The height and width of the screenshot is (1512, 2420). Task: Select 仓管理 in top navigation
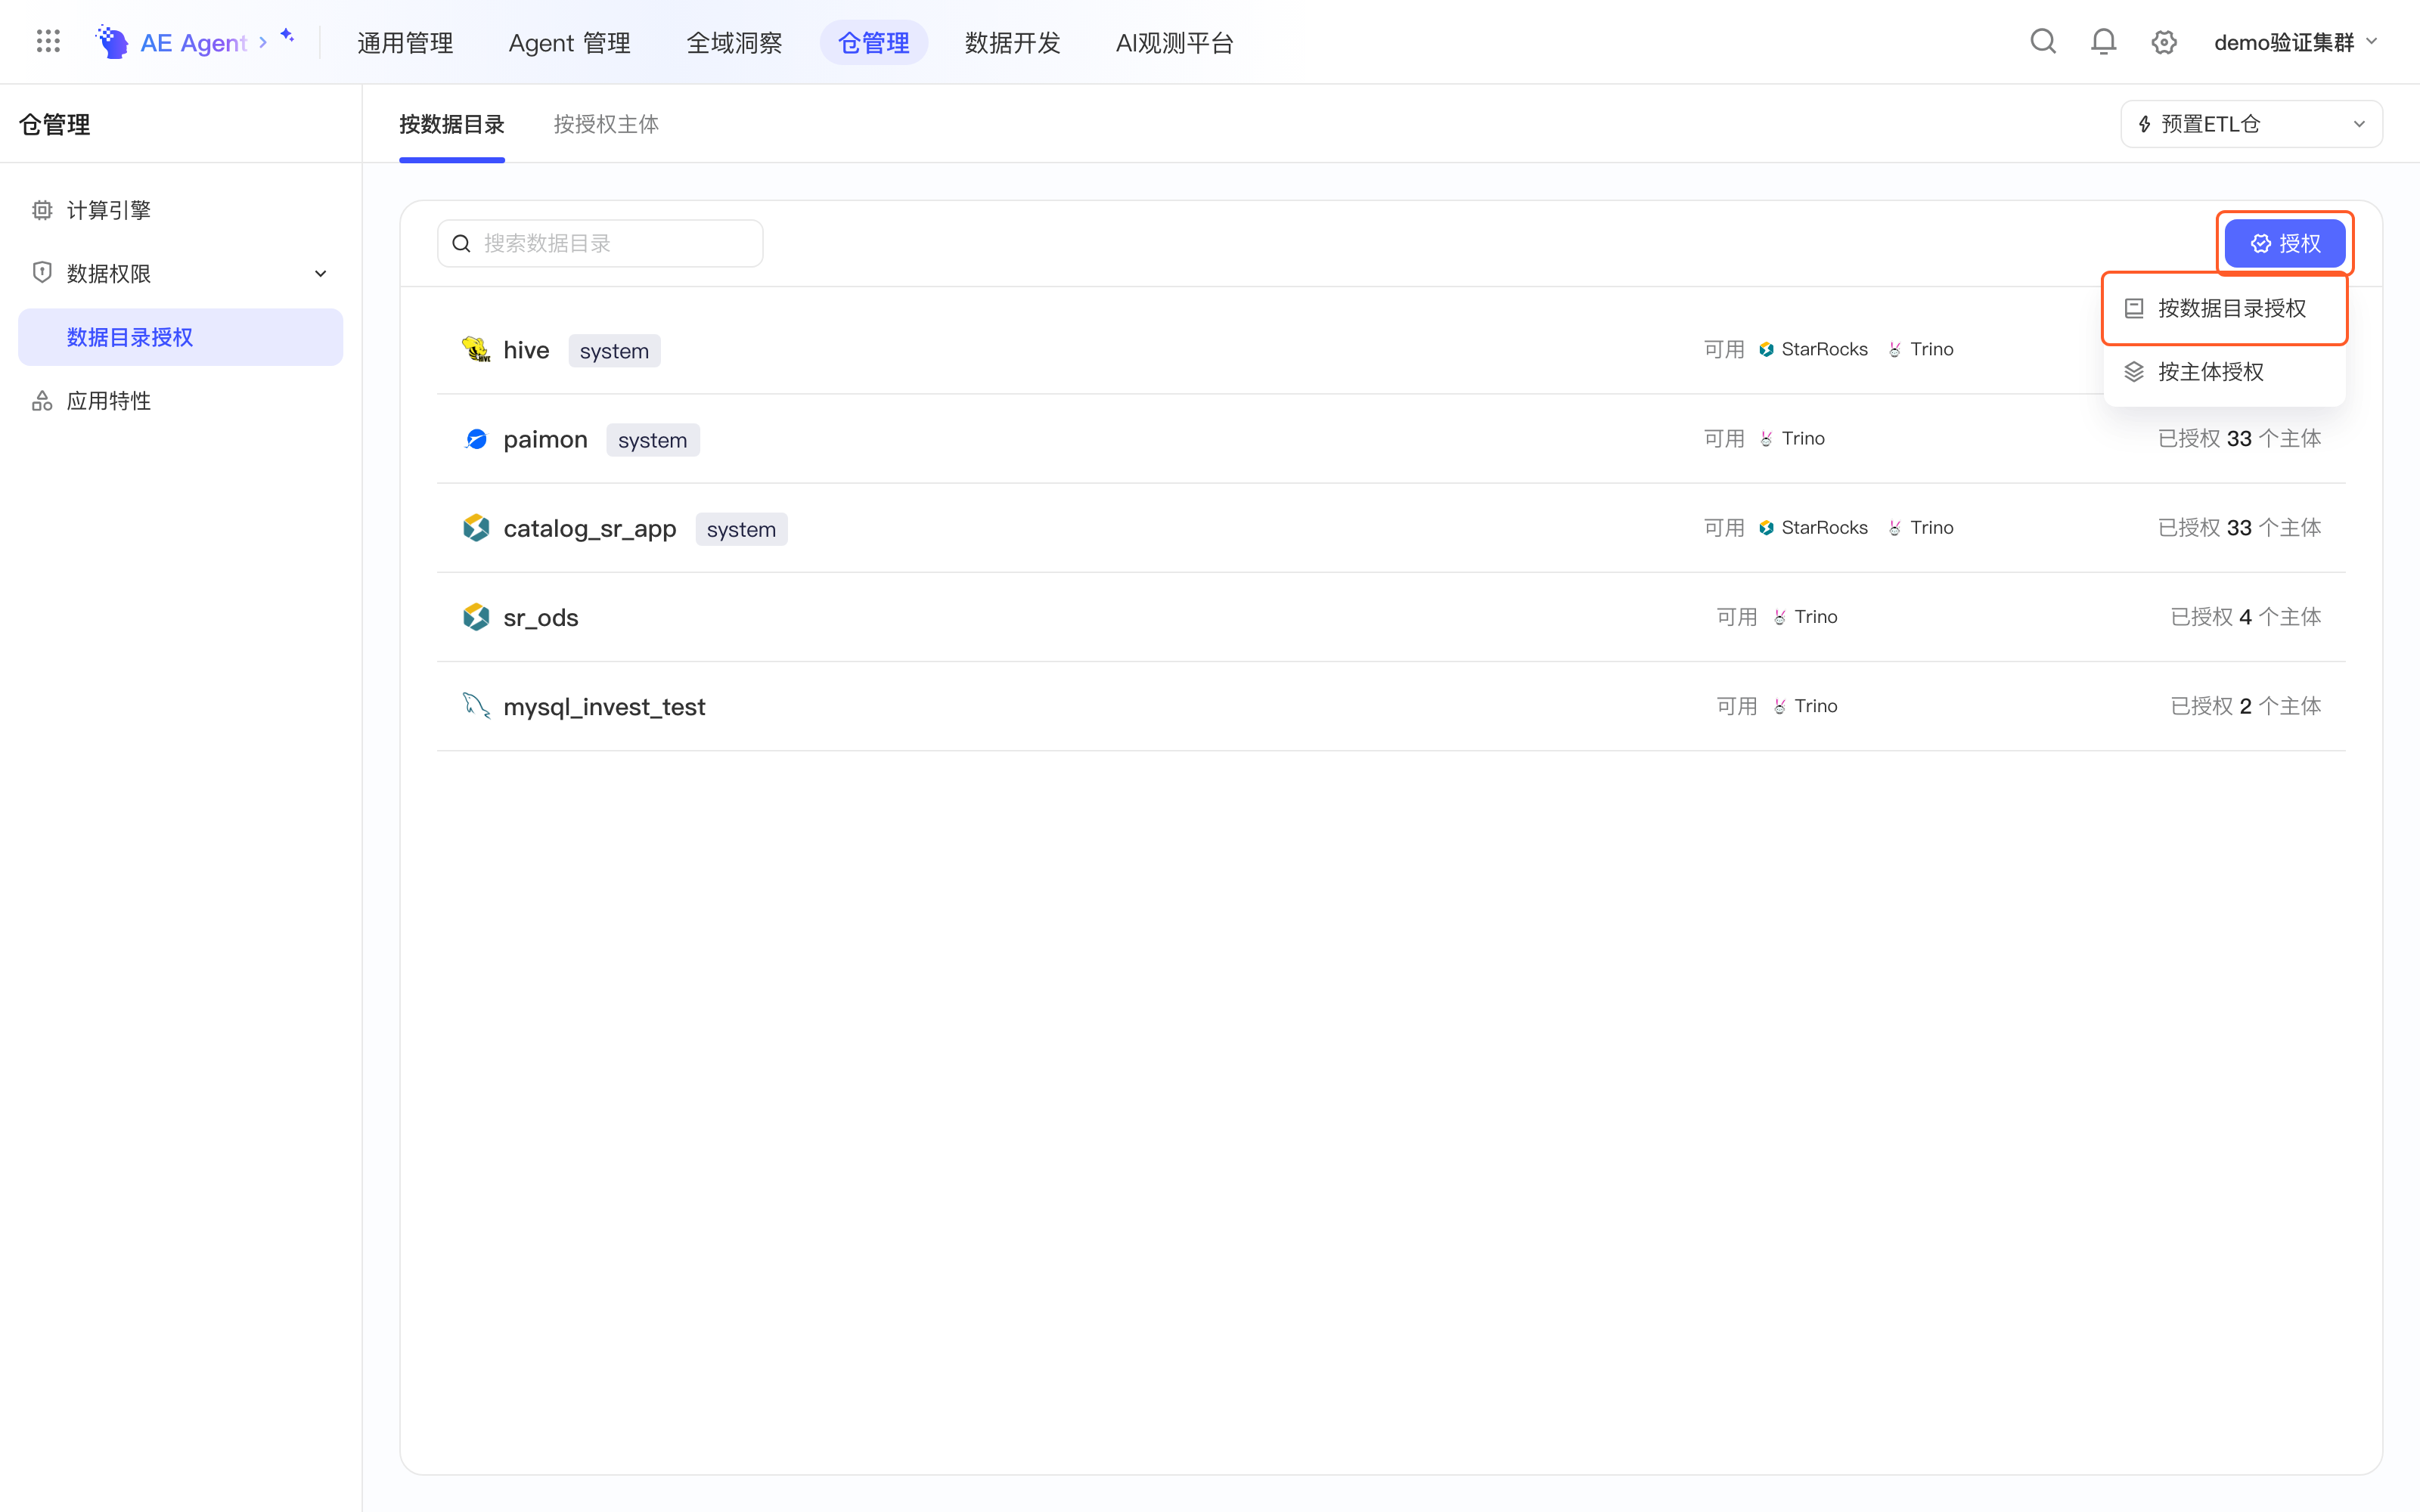click(873, 43)
